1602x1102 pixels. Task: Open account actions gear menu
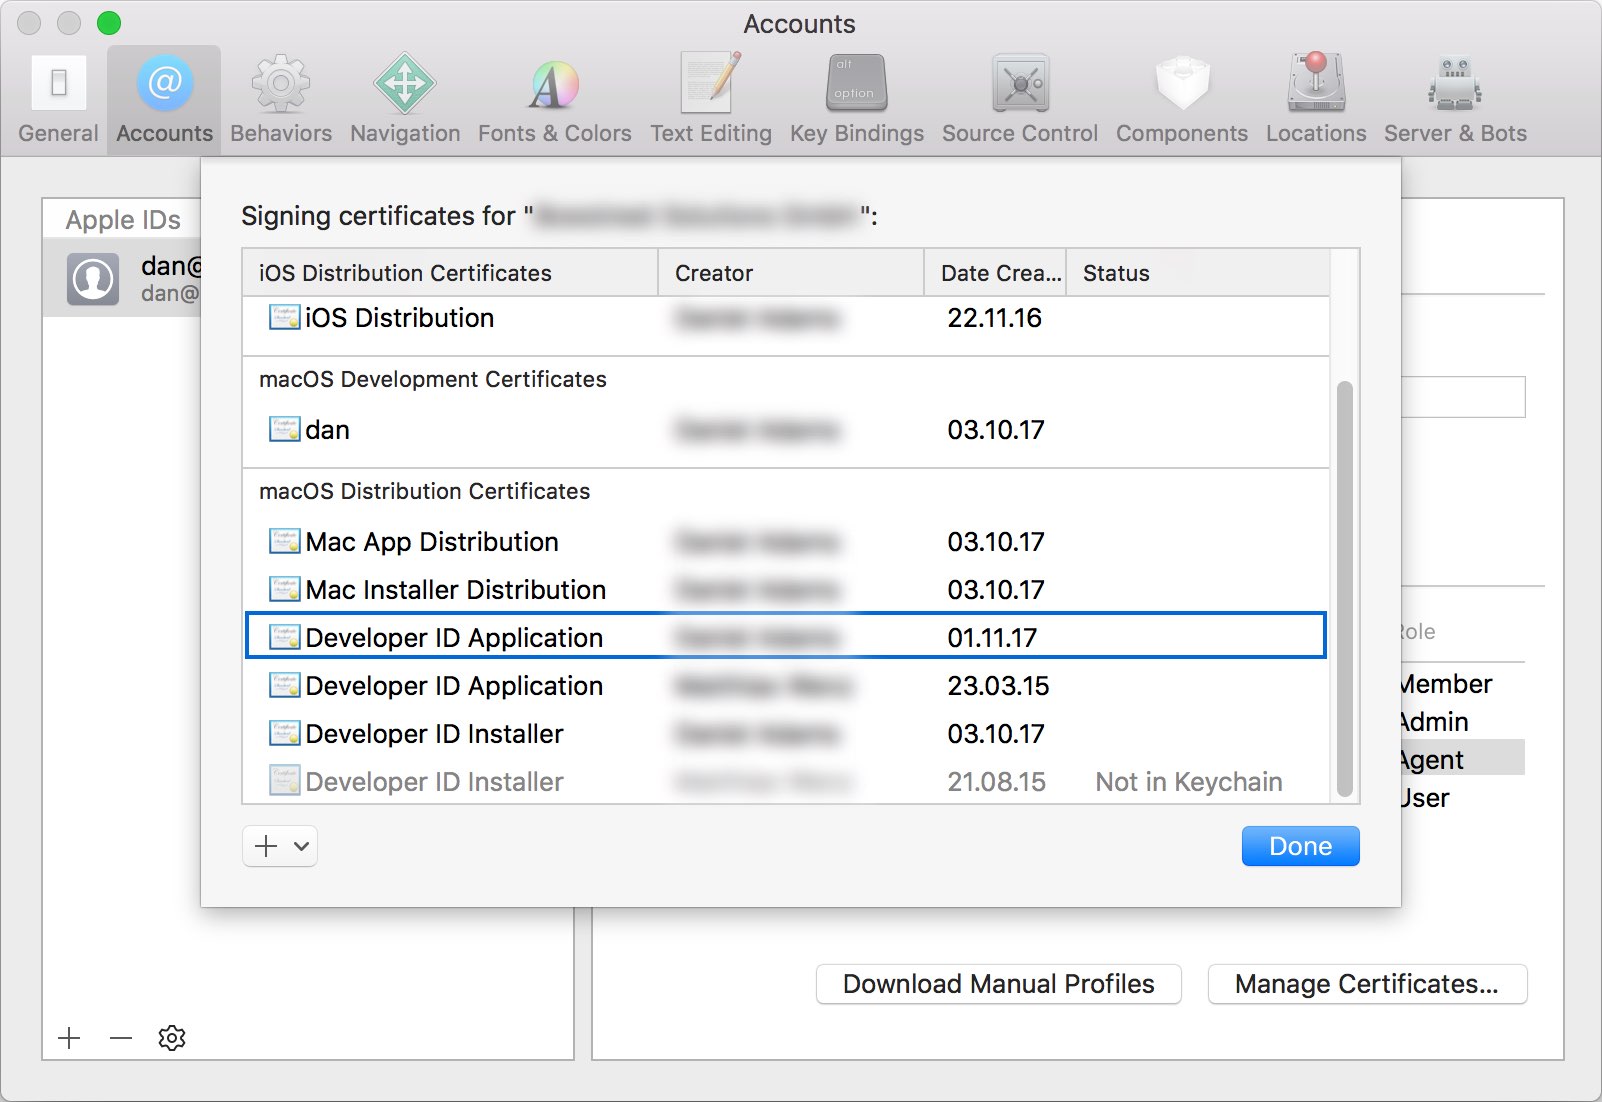[172, 1038]
